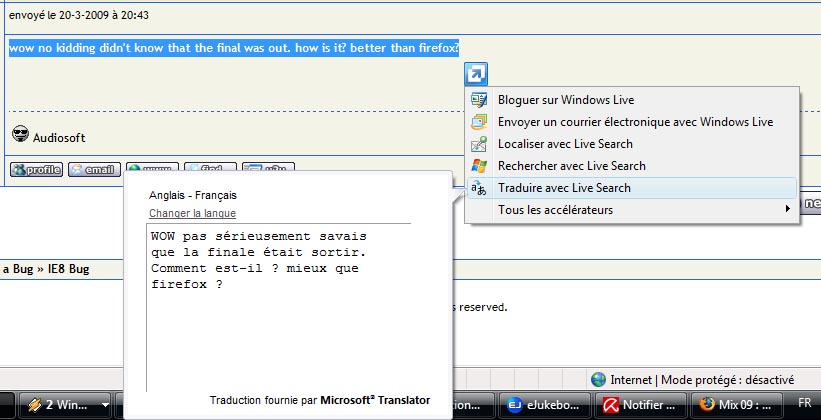Click the sunglasses smiley next to Audiosoft
821x420 pixels.
coord(20,134)
